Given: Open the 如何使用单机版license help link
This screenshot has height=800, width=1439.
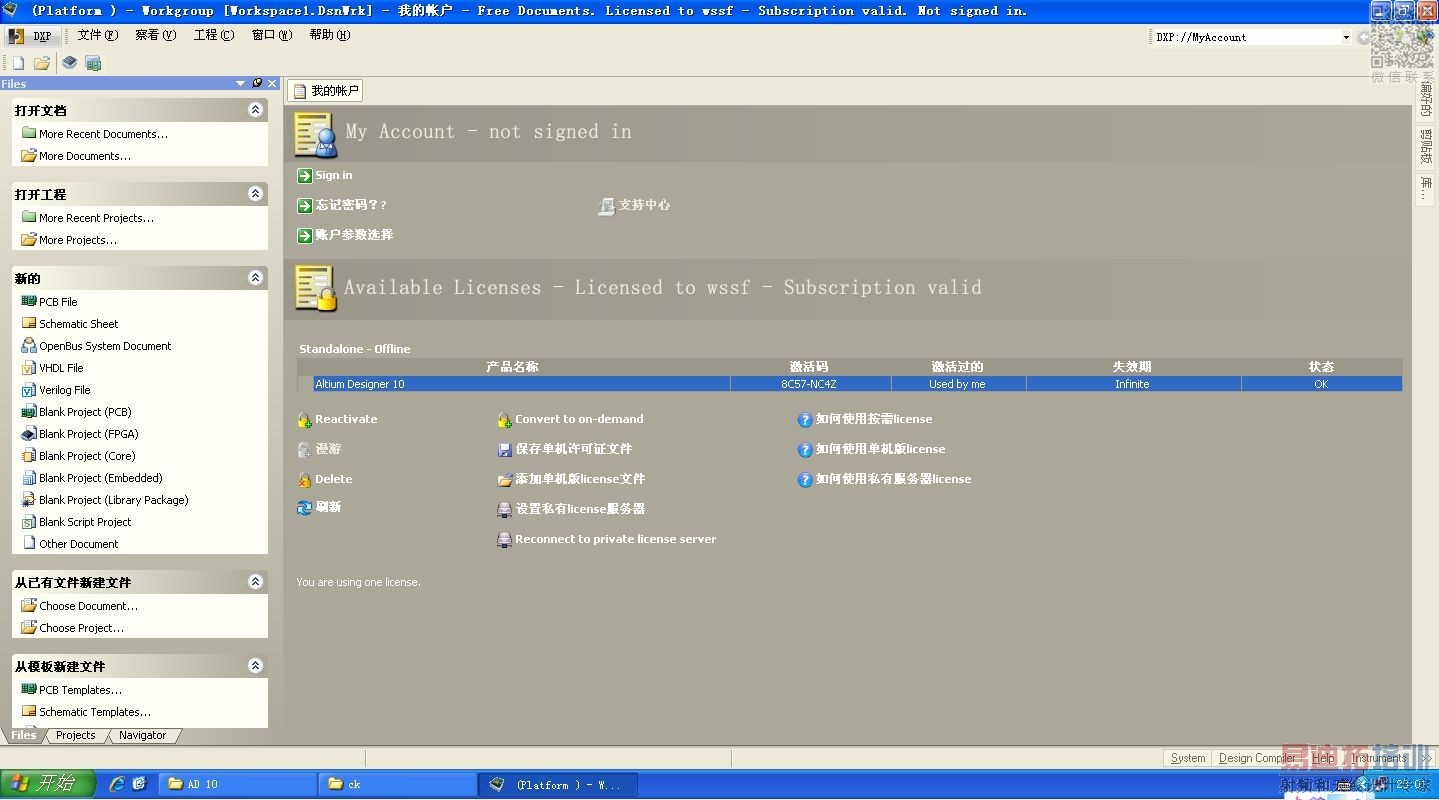Looking at the screenshot, I should tap(880, 449).
